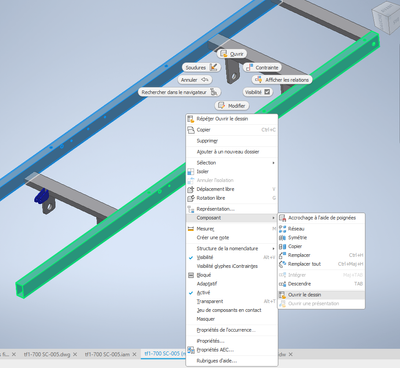The image size is (400, 368).
Task: Expand the Sélection submenu
Action: 232,163
